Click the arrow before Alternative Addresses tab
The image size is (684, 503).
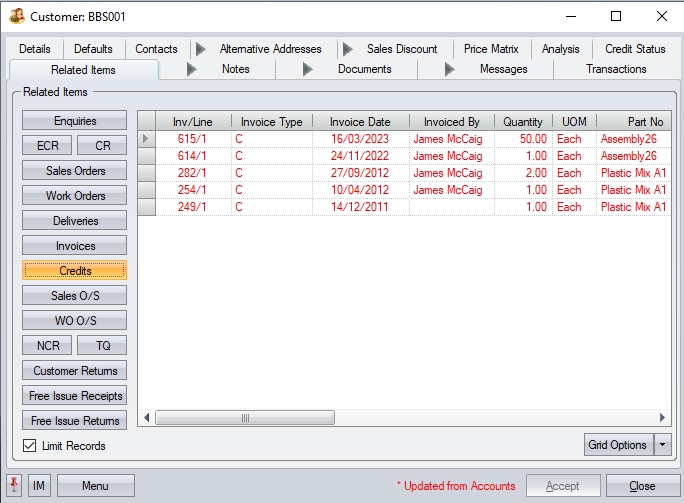pos(200,49)
